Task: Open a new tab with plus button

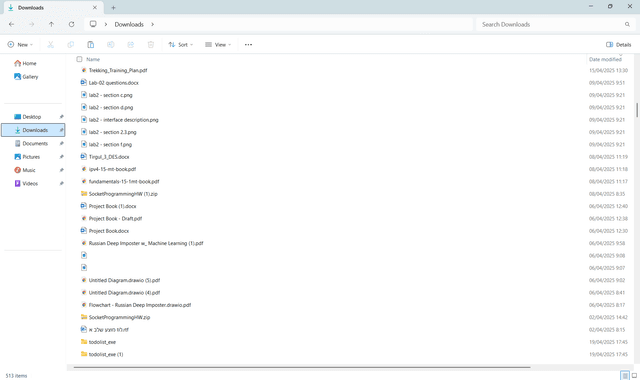Action: (113, 7)
